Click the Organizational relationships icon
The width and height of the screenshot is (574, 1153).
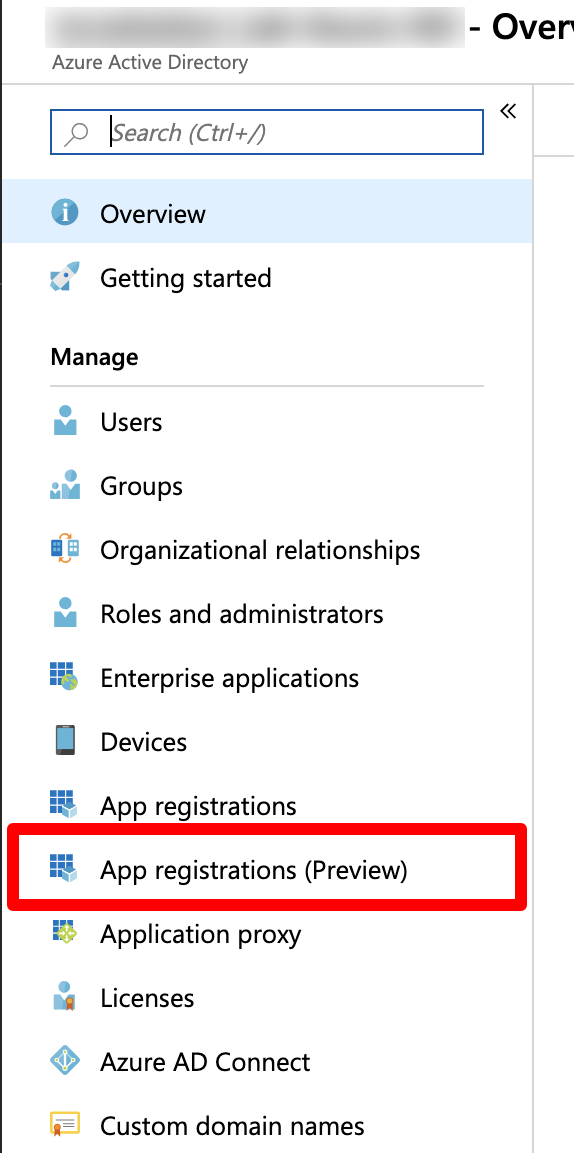tap(65, 549)
